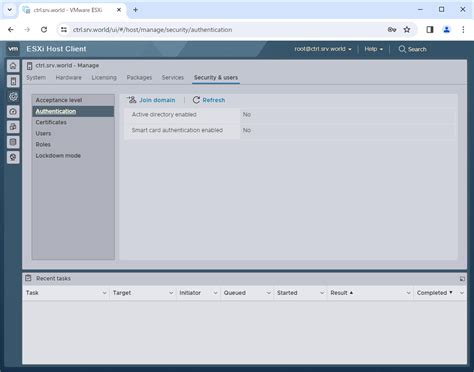View site information icon in address bar
This screenshot has width=474, height=372.
[x=64, y=30]
